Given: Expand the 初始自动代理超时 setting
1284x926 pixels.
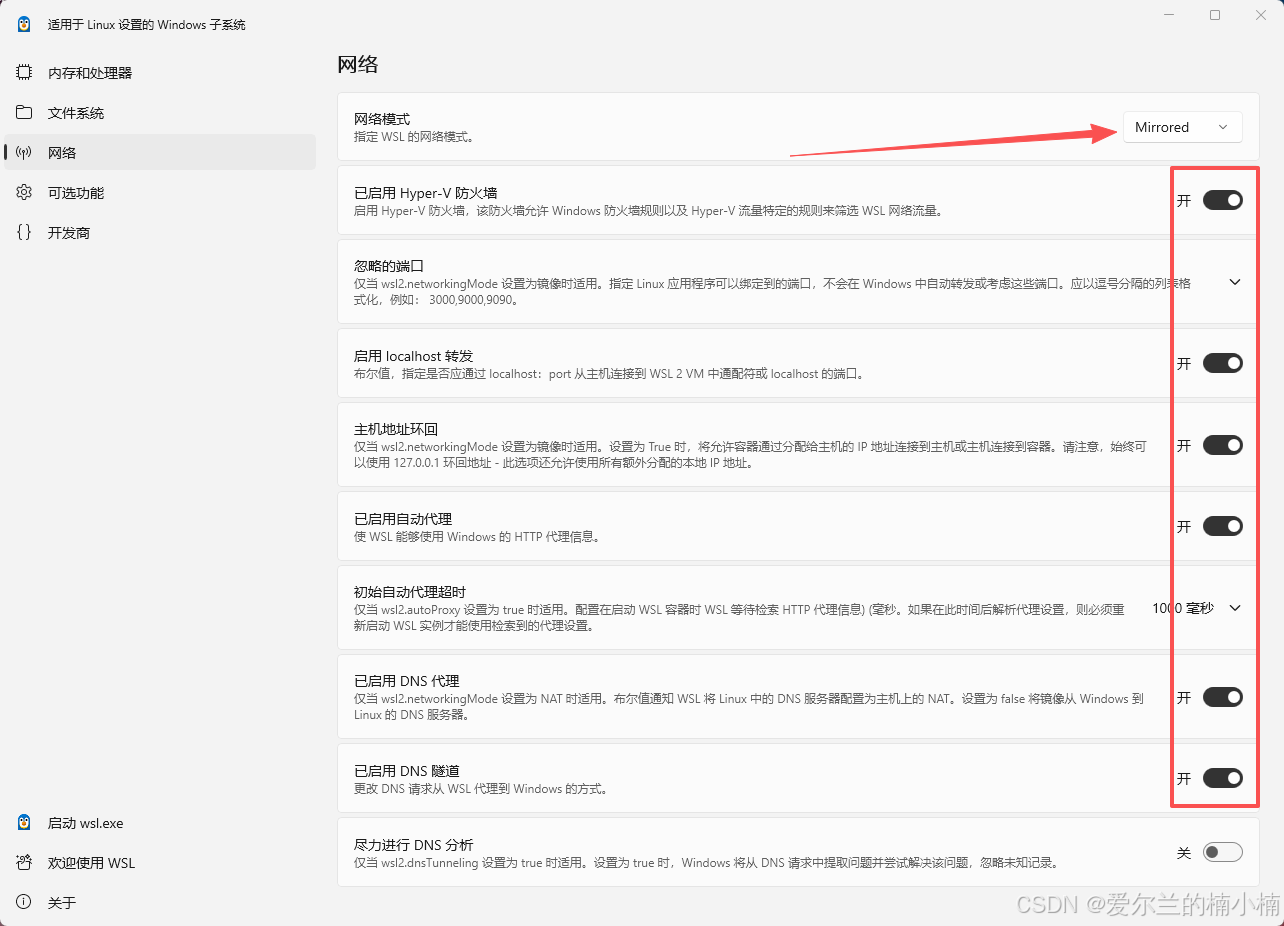Looking at the screenshot, I should [x=1235, y=608].
